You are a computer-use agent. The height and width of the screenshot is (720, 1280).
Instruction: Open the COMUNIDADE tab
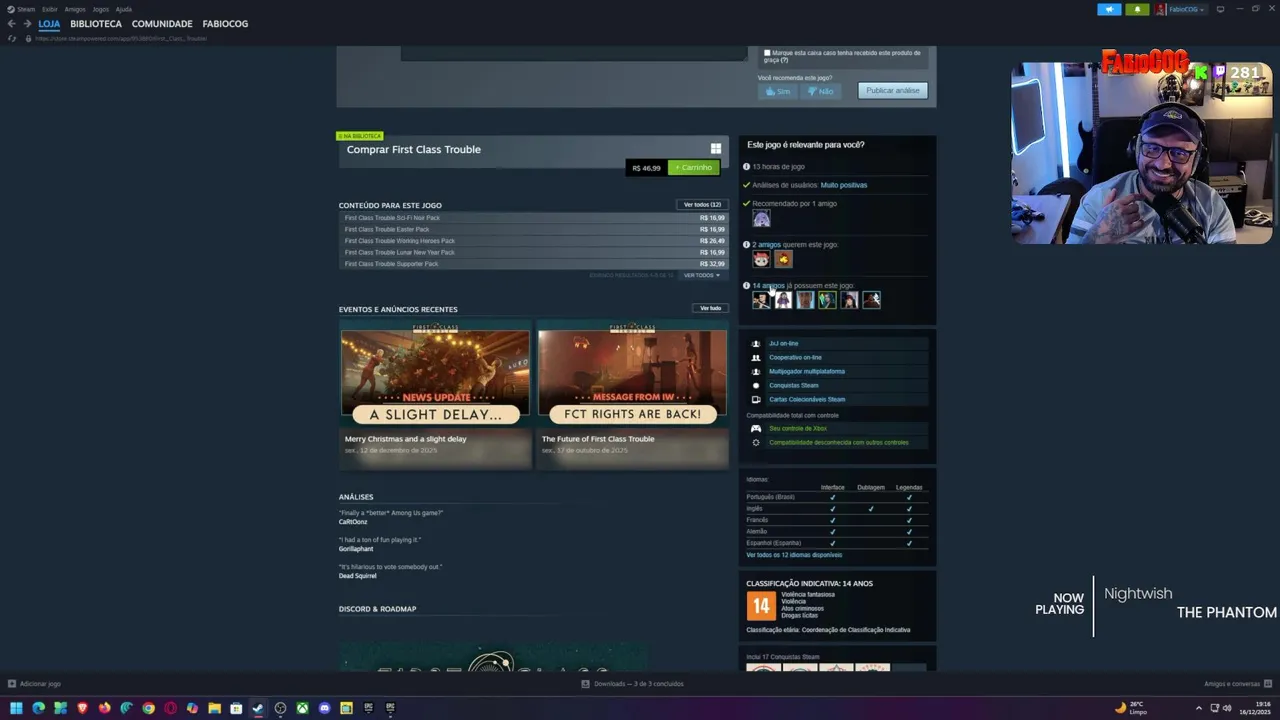pos(162,23)
